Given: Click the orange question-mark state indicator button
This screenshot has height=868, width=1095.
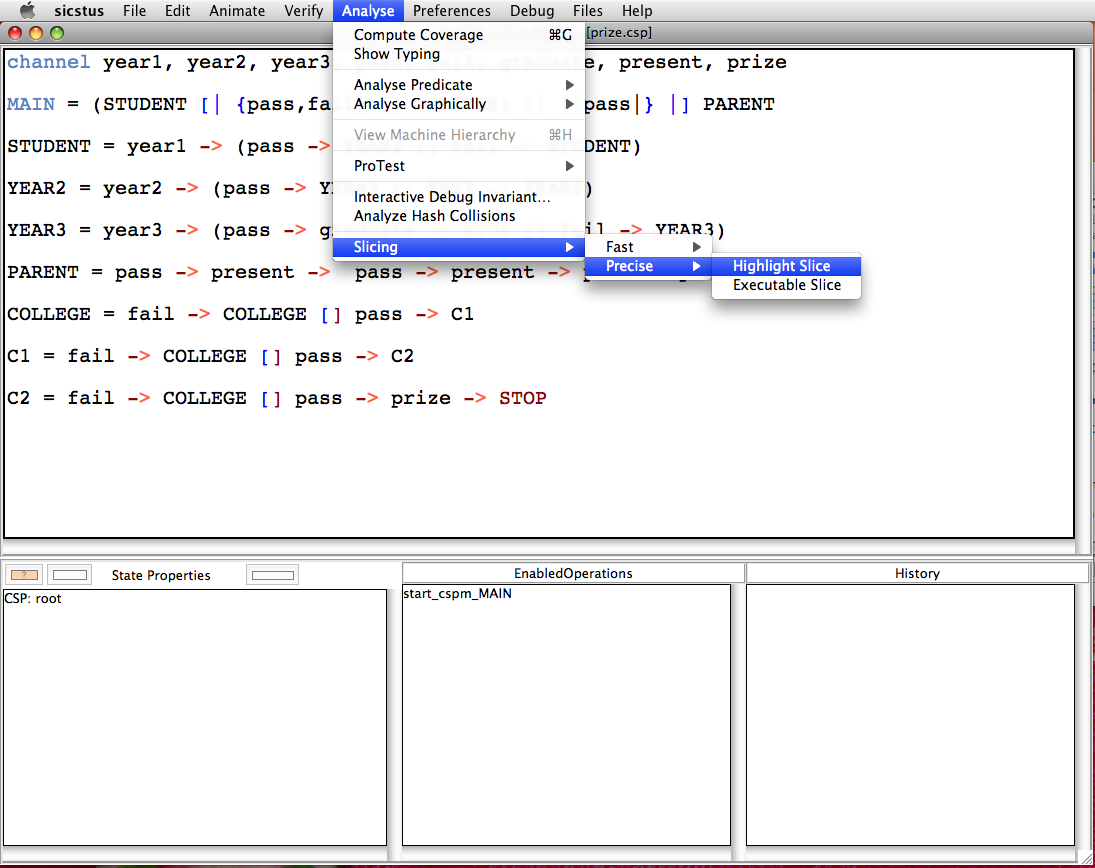Looking at the screenshot, I should coord(23,575).
